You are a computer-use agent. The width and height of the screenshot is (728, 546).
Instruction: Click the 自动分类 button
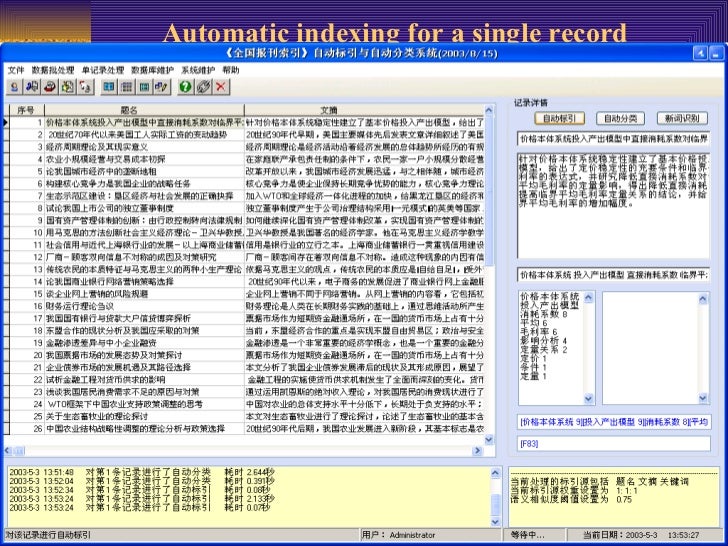[x=620, y=118]
